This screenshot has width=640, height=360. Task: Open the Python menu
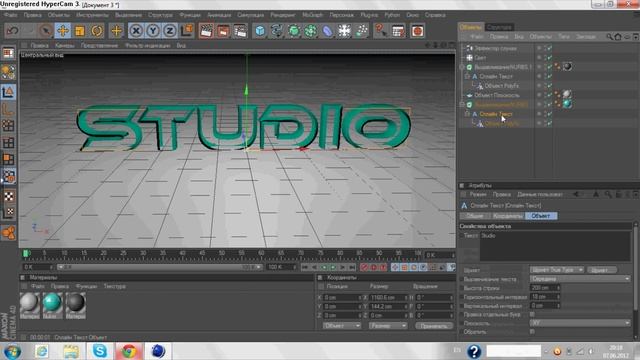click(392, 15)
